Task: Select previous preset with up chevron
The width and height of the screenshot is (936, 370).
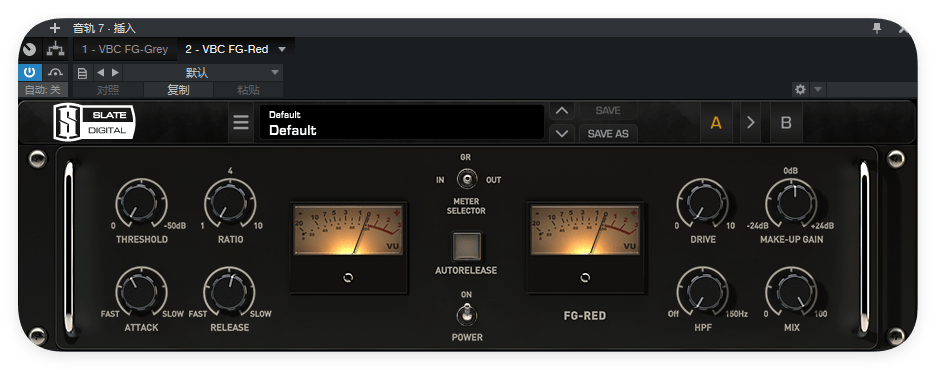Action: 561,111
